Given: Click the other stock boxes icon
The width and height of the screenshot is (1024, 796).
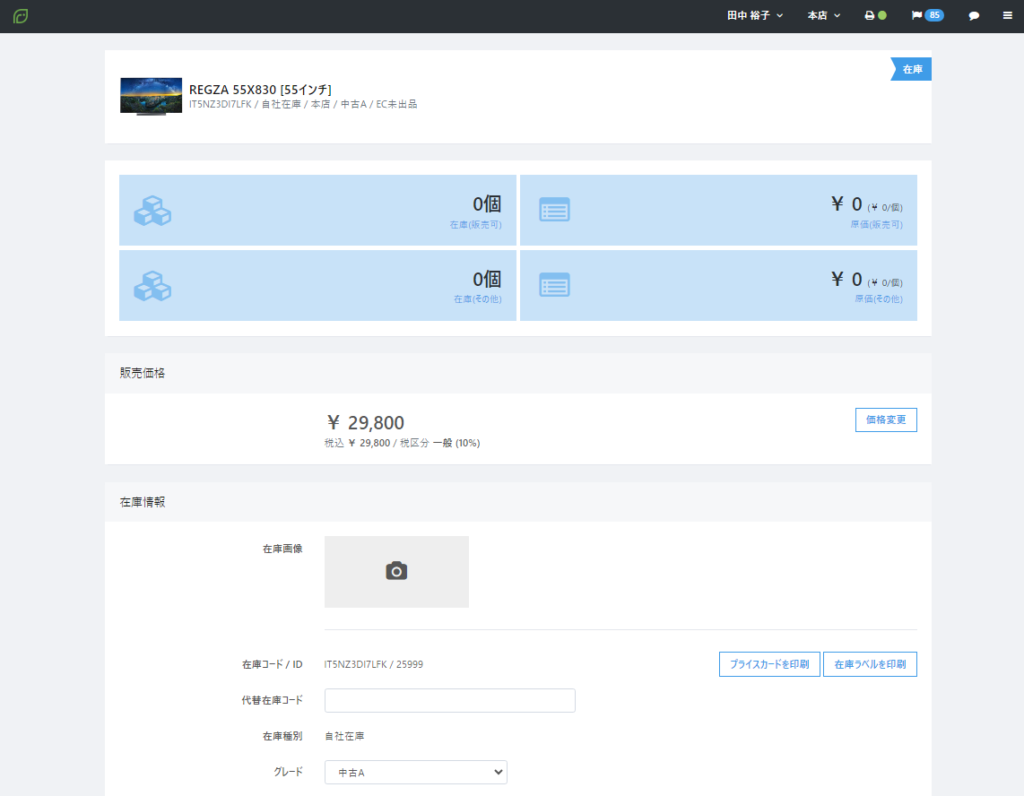Looking at the screenshot, I should 152,286.
